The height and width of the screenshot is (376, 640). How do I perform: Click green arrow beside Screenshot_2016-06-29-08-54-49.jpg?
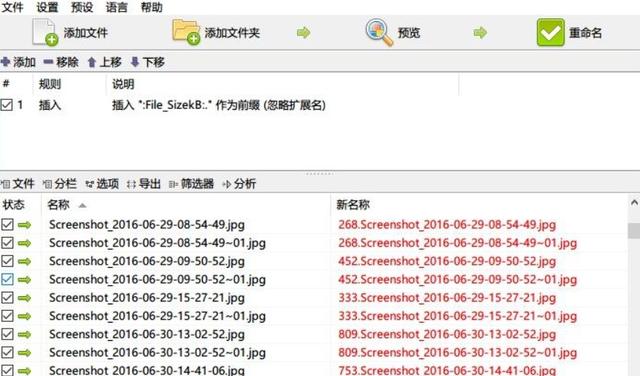coord(24,225)
